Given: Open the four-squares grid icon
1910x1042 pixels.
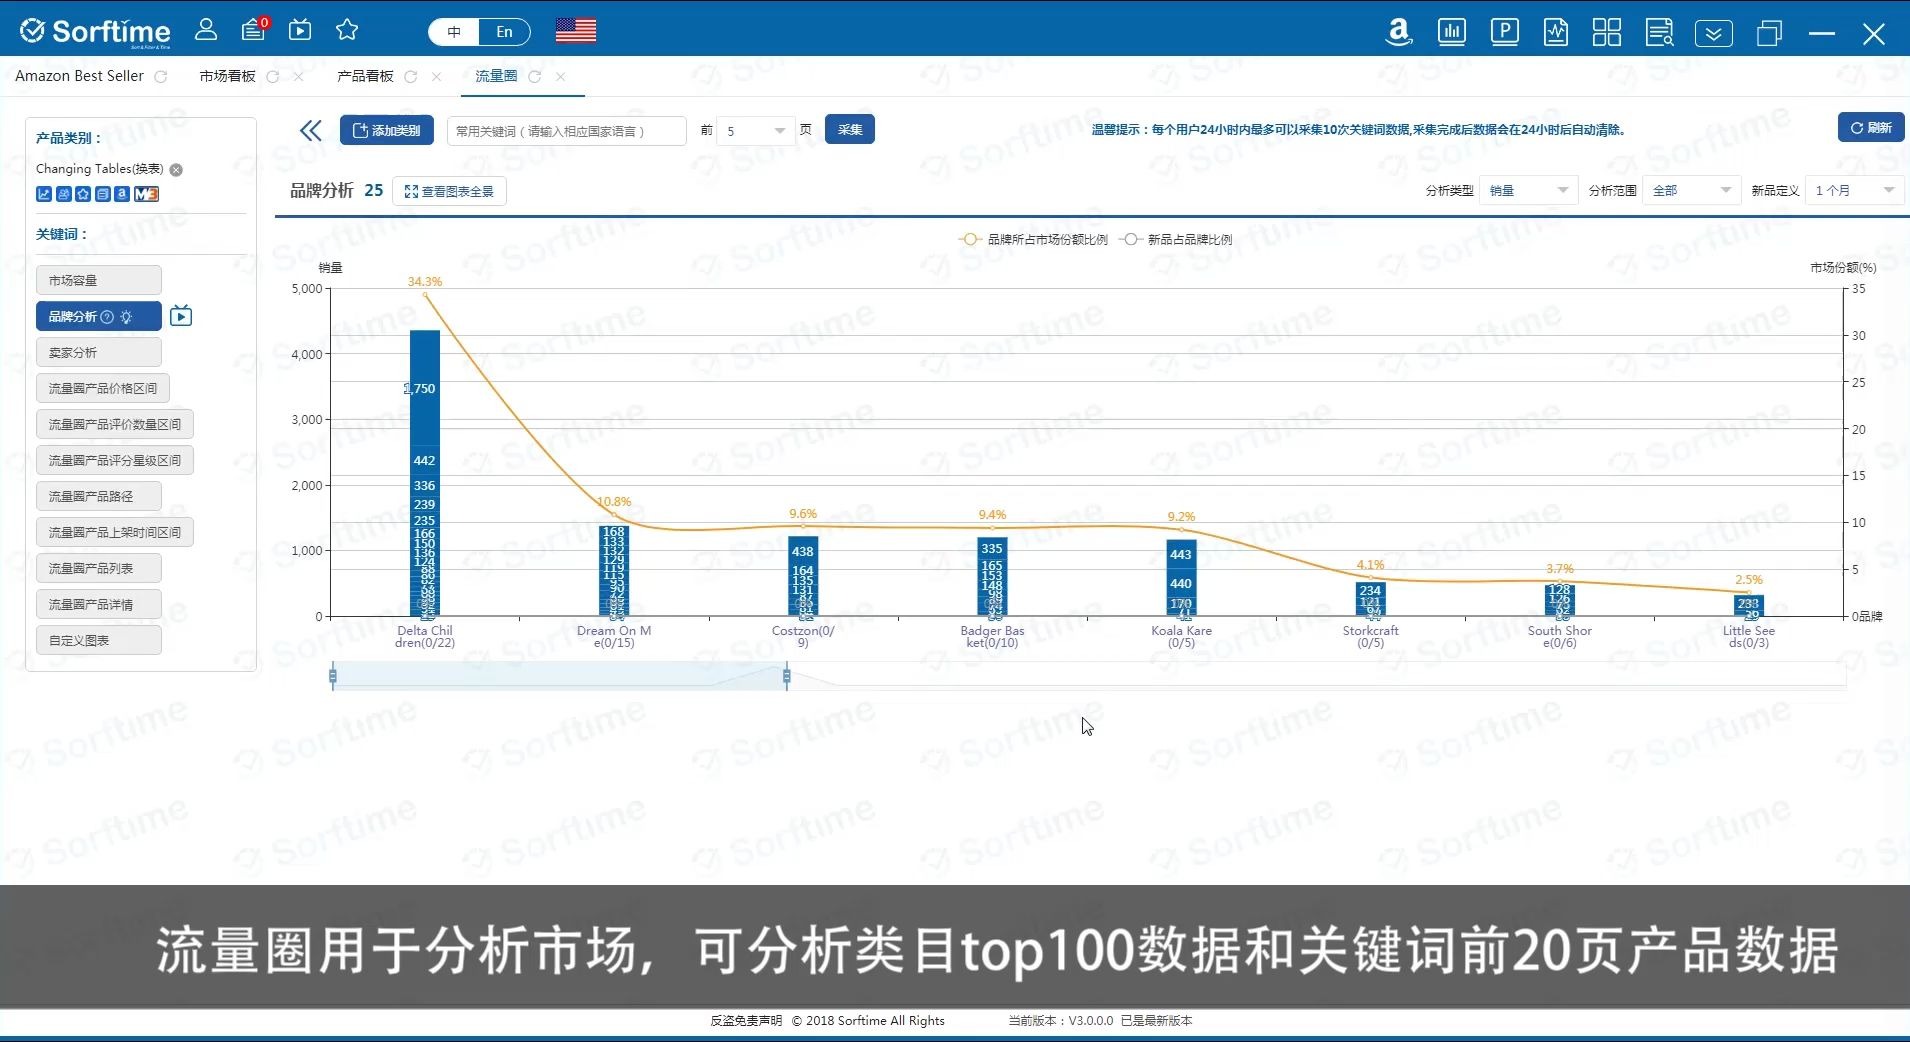Looking at the screenshot, I should (x=1607, y=32).
